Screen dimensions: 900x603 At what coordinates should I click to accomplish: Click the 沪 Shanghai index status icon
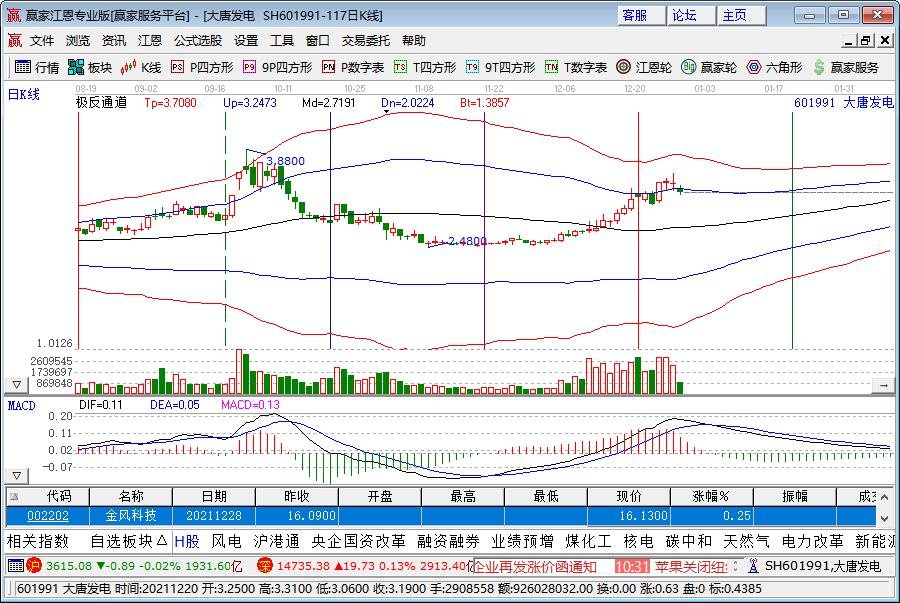click(34, 566)
